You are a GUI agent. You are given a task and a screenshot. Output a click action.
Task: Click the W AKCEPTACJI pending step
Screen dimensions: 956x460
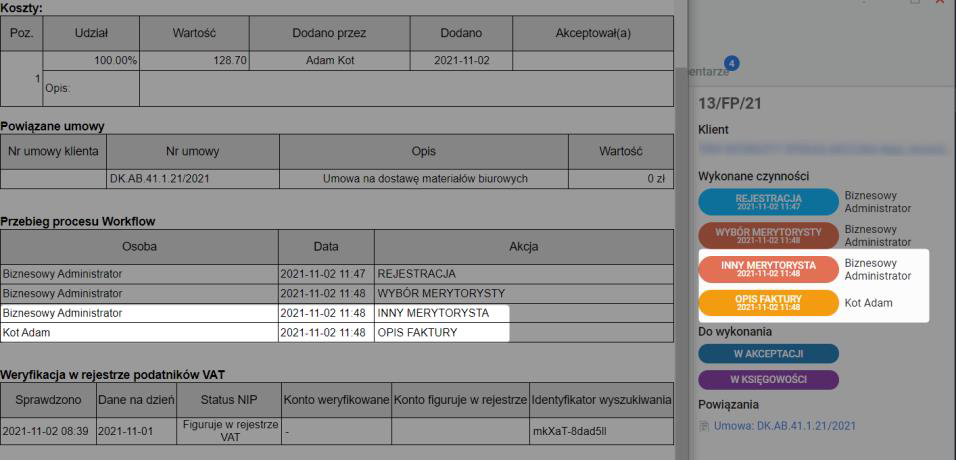coord(768,354)
